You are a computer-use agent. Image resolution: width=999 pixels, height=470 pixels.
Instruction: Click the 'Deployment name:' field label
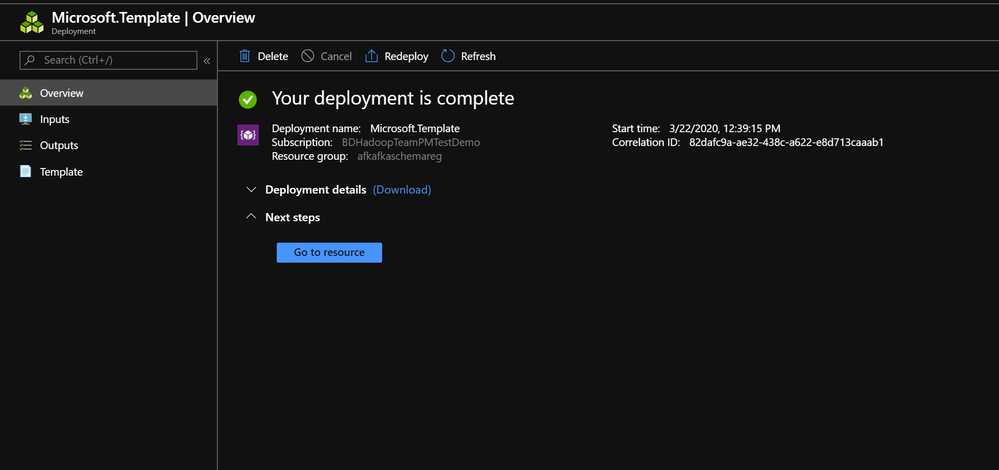coord(317,128)
